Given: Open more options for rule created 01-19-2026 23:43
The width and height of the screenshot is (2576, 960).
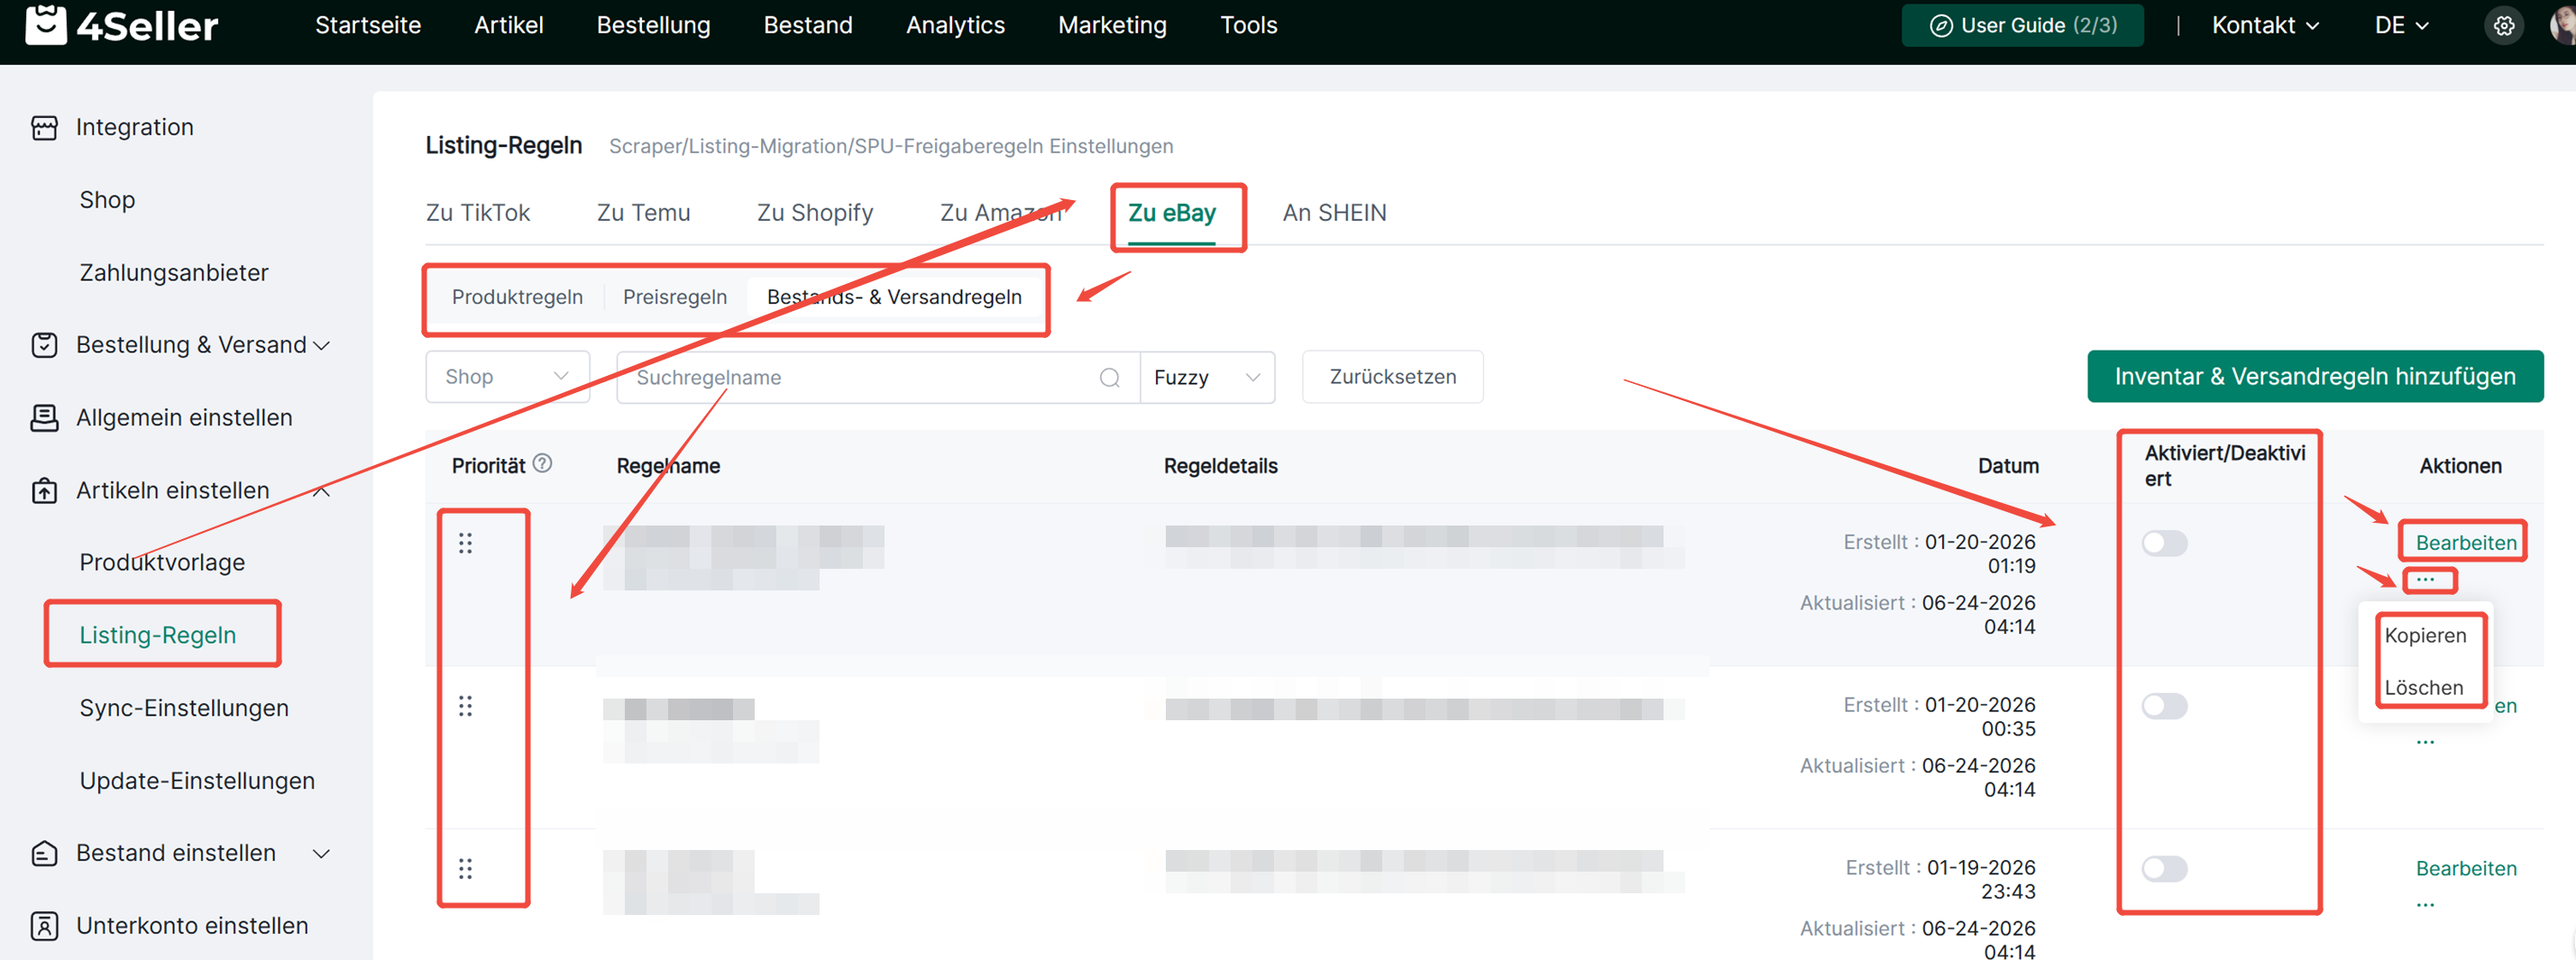Looking at the screenshot, I should (x=2425, y=905).
